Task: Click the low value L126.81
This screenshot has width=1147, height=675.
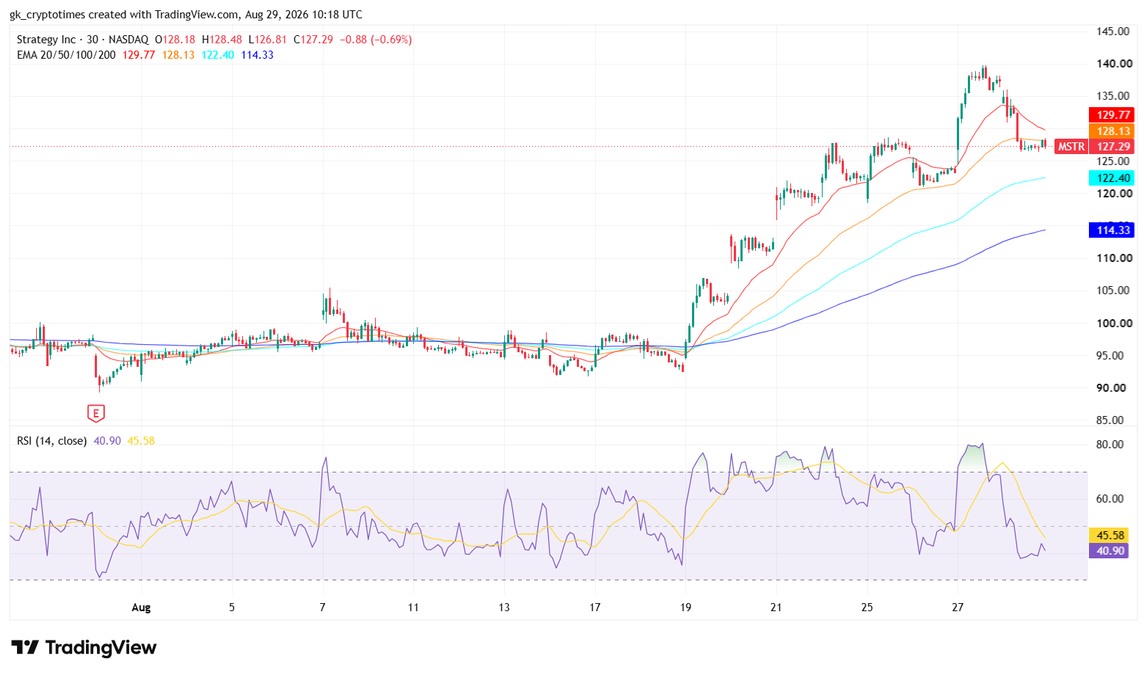Action: [267, 39]
